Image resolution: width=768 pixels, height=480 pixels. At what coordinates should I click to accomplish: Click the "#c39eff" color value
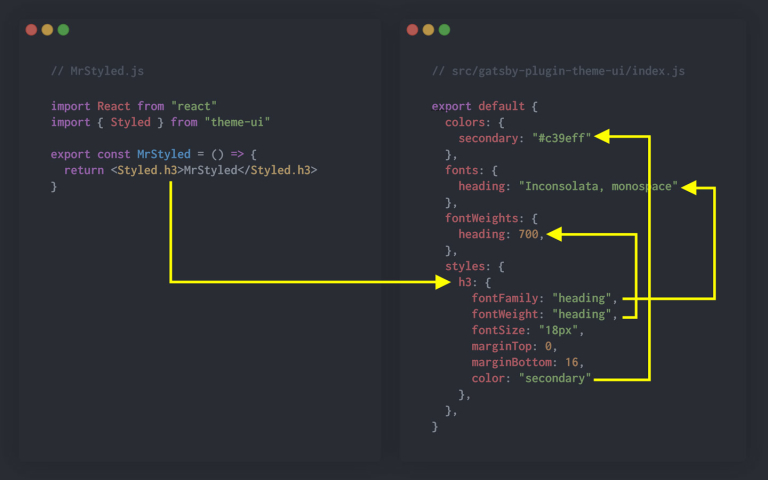pyautogui.click(x=561, y=138)
